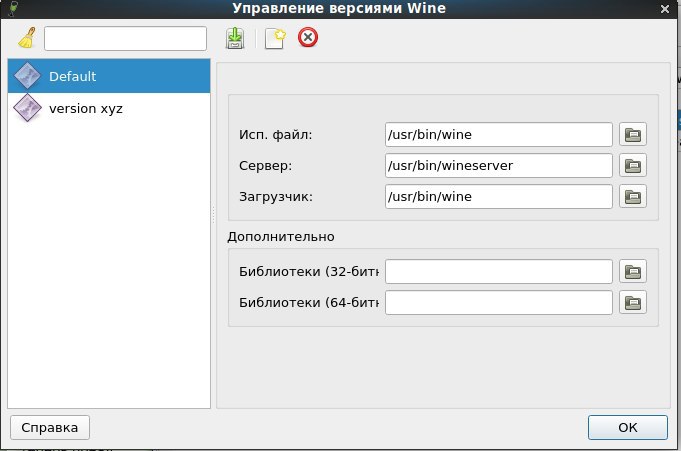The image size is (681, 451).
Task: Browse for the Сервер wineserver file
Action: [633, 166]
